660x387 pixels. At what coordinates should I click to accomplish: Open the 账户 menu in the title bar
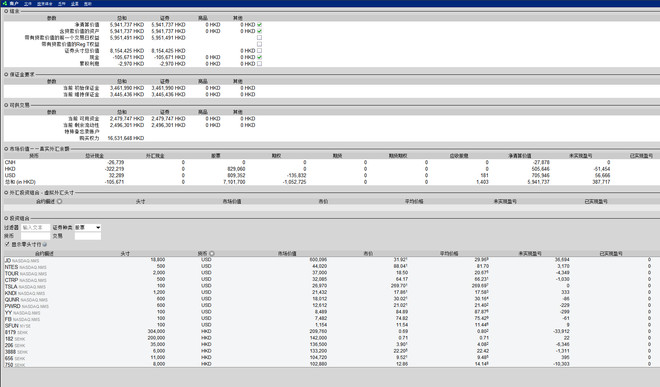[14, 3]
